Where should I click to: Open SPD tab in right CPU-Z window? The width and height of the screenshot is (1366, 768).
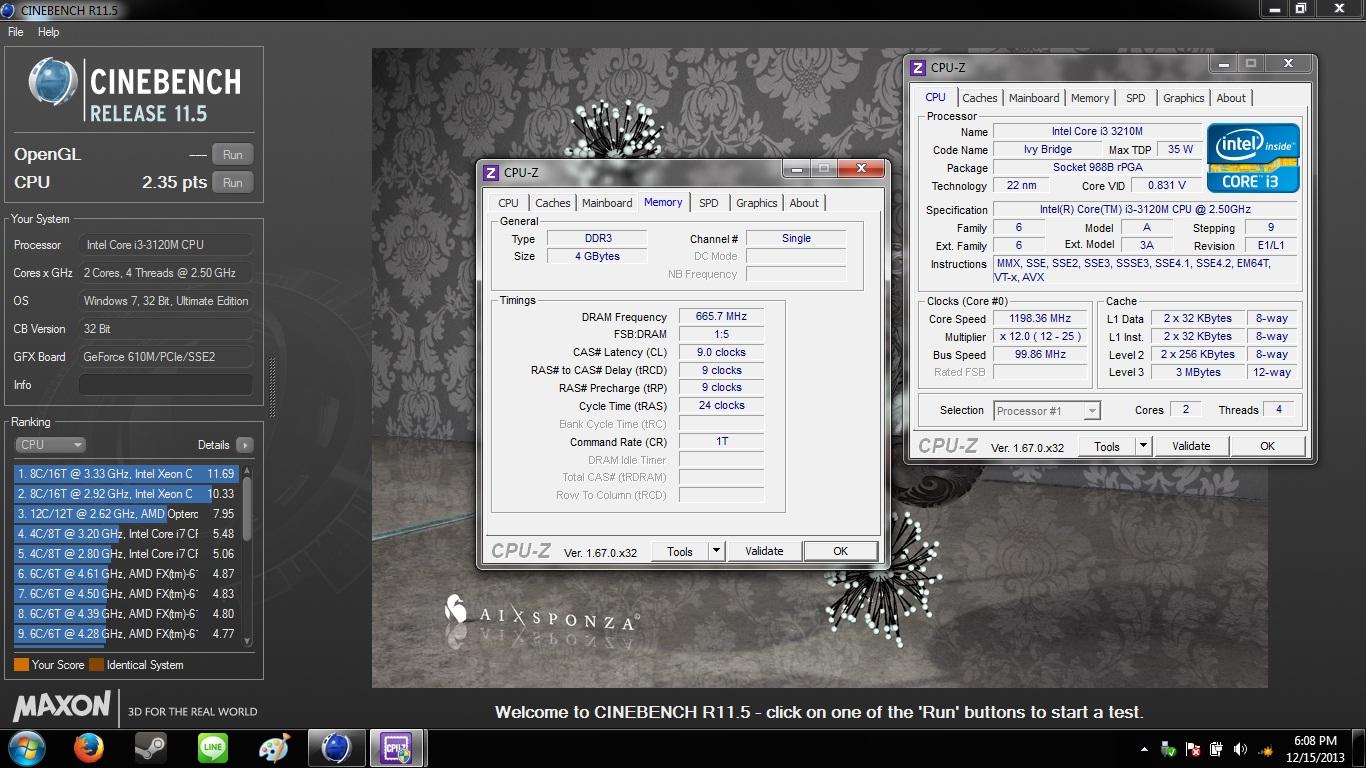click(x=1136, y=98)
